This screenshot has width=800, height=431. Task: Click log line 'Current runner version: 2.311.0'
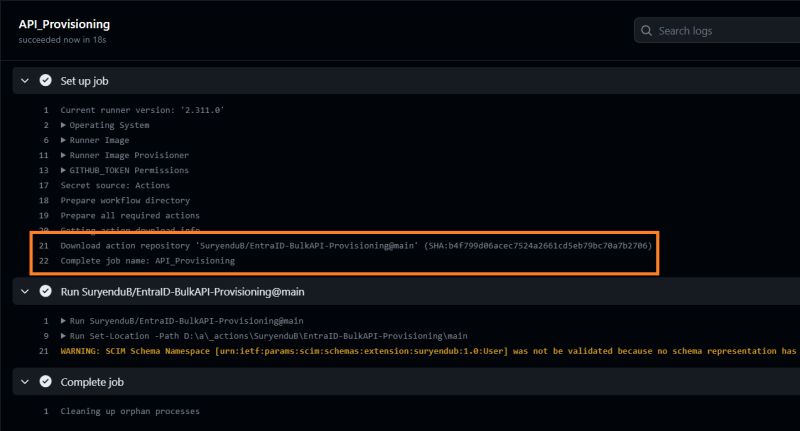142,110
